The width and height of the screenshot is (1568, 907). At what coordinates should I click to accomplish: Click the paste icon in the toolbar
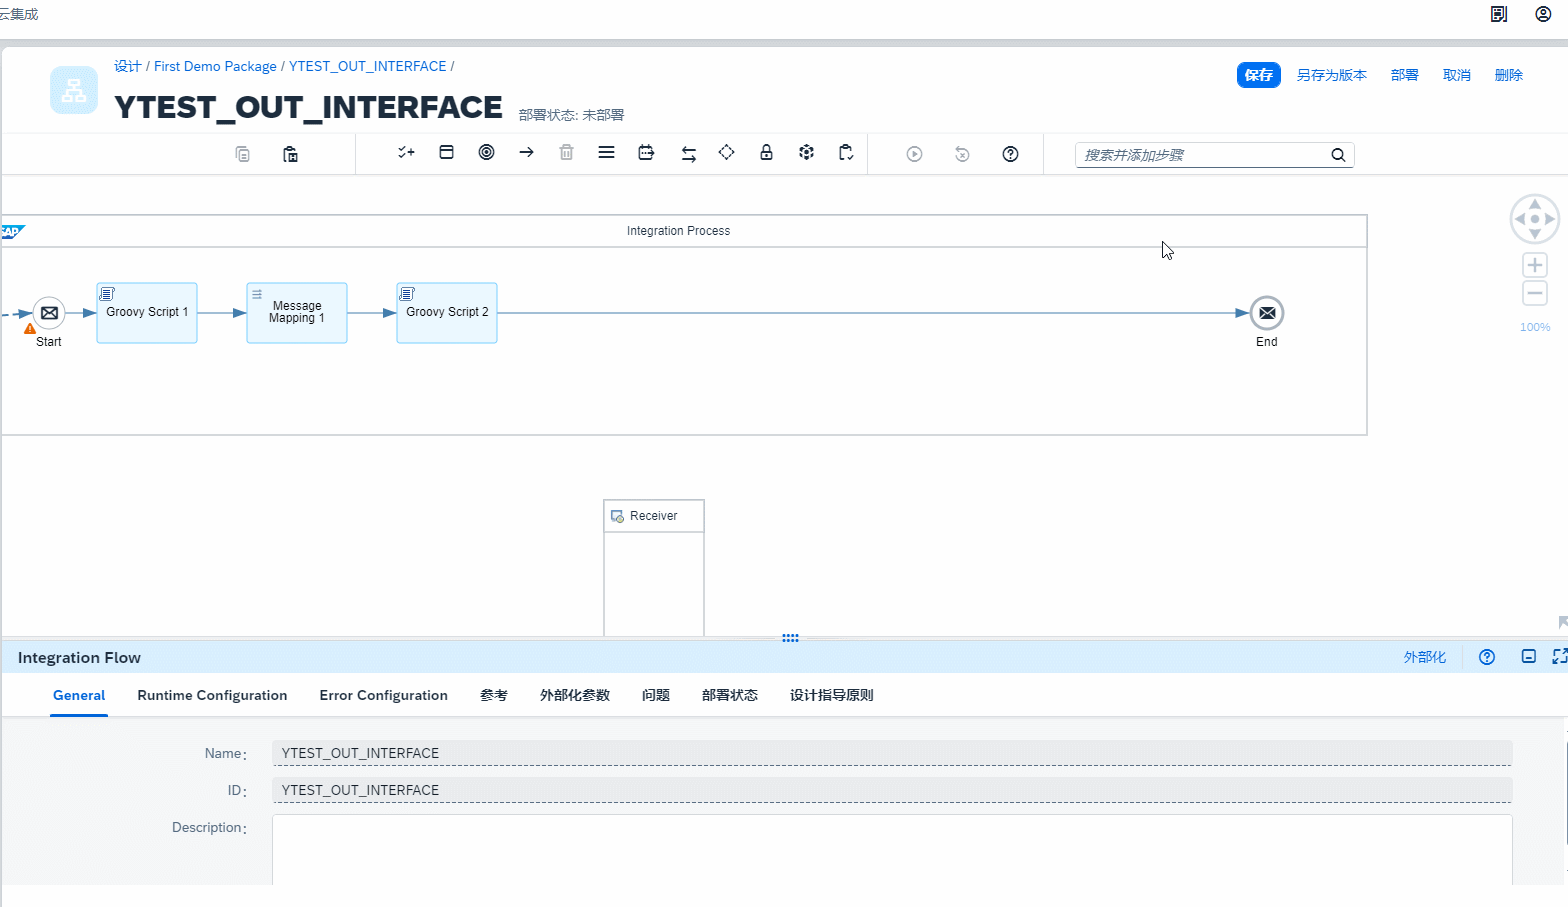(x=290, y=154)
